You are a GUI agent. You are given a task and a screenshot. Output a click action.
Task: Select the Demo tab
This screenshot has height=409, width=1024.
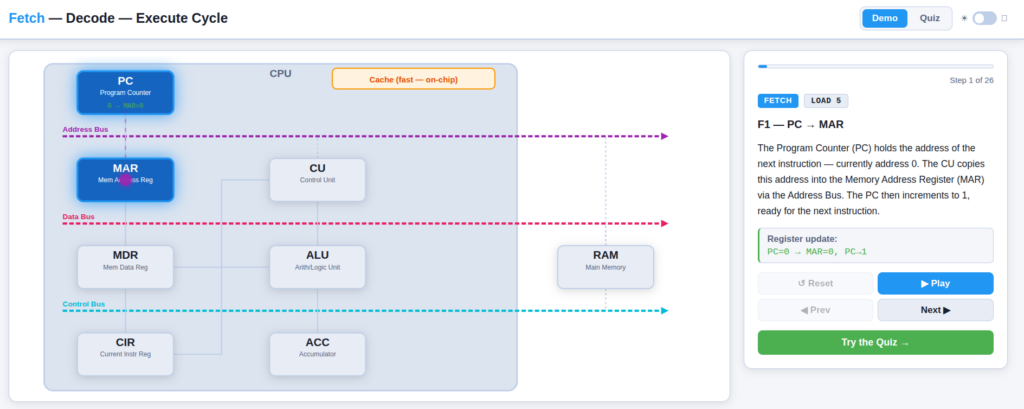(x=885, y=18)
